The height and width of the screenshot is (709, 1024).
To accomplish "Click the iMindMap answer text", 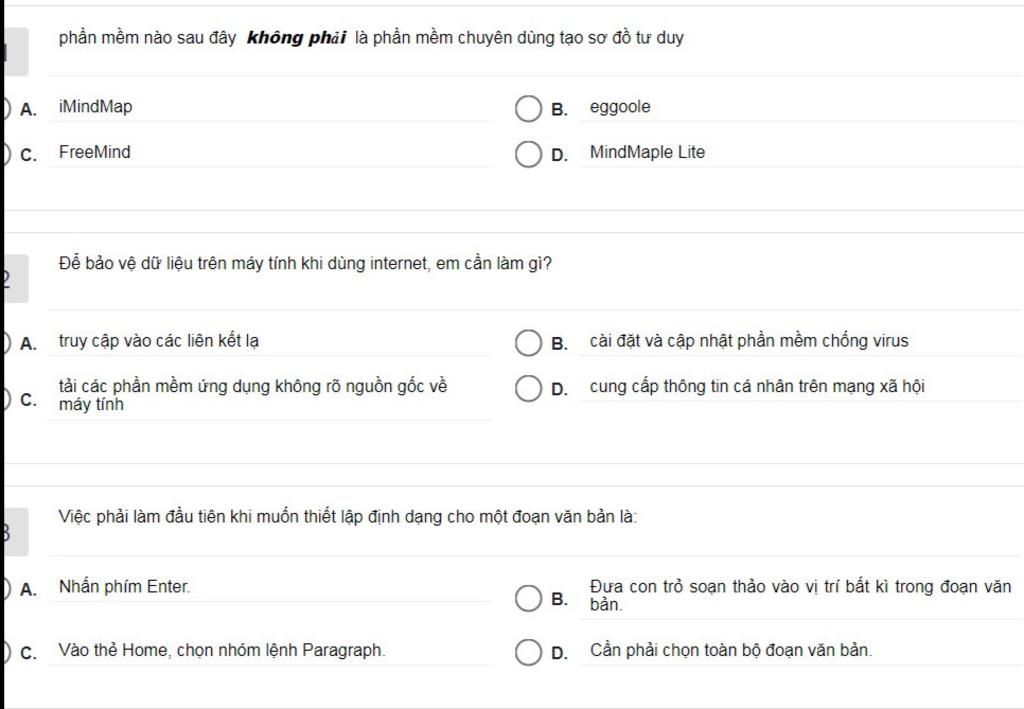I will [95, 106].
